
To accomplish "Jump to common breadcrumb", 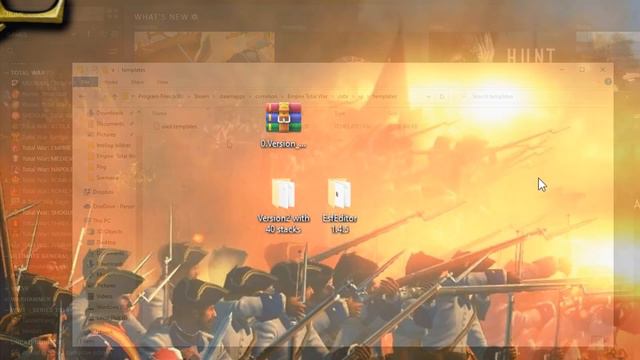I will (x=266, y=97).
